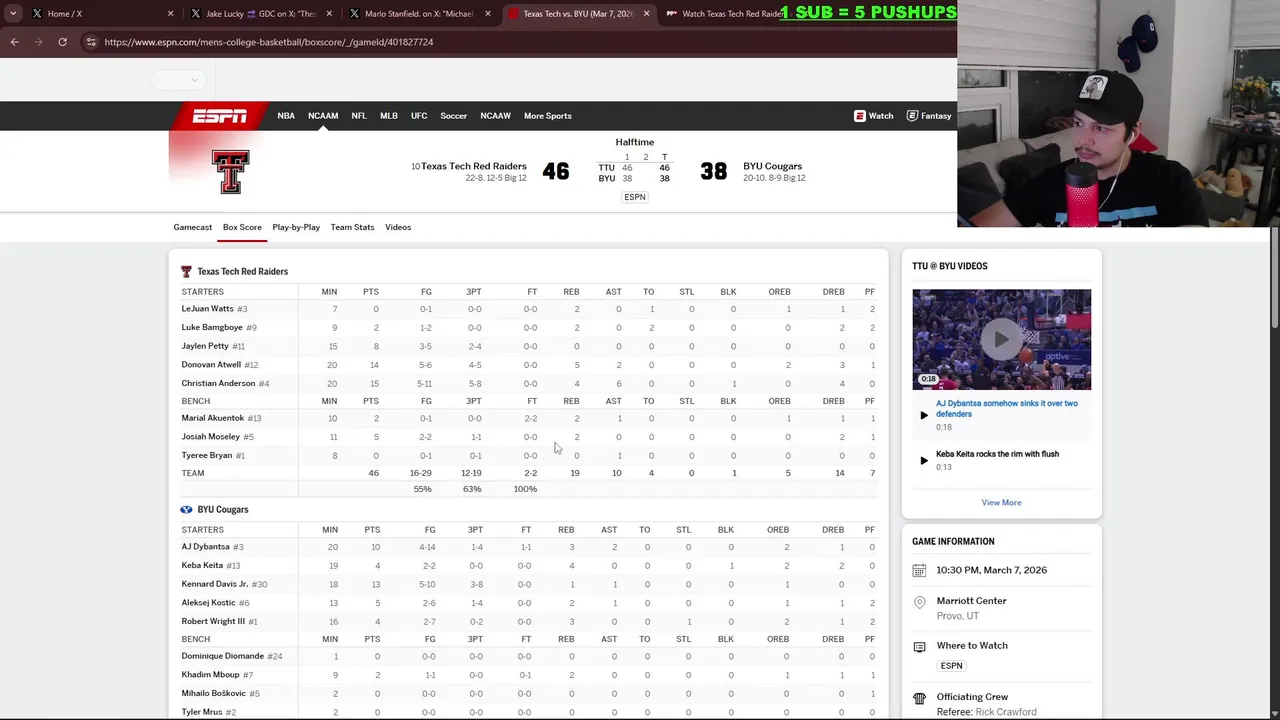Open Aleksej Kostic player page

click(208, 603)
